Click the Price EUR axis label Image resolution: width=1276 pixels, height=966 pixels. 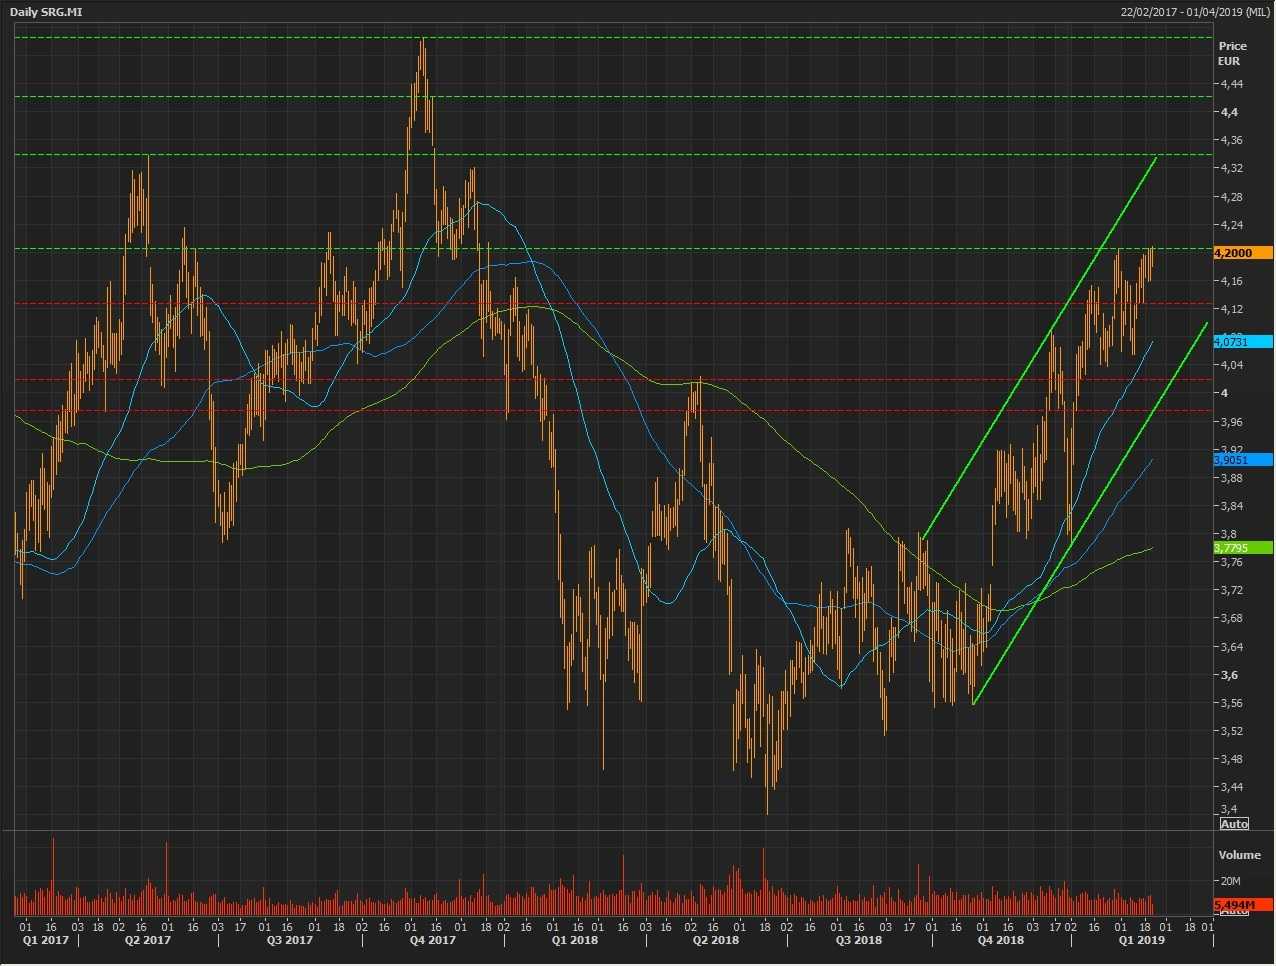coord(1232,53)
